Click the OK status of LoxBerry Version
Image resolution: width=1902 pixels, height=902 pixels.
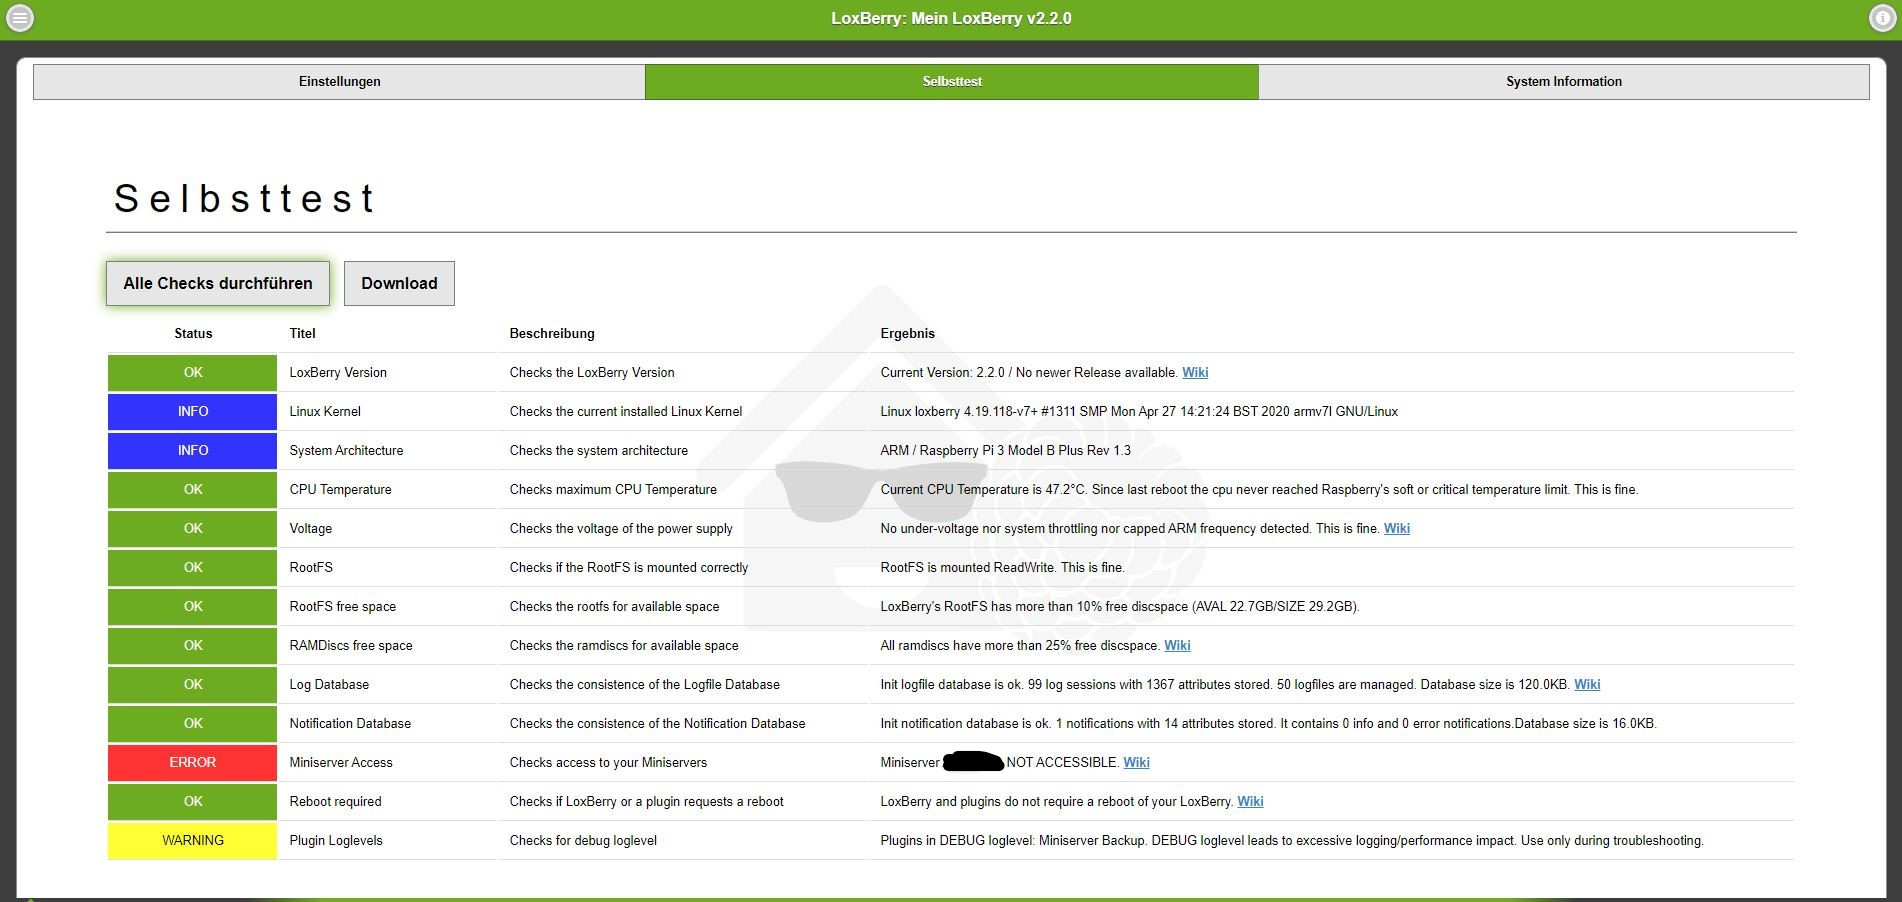click(x=192, y=373)
